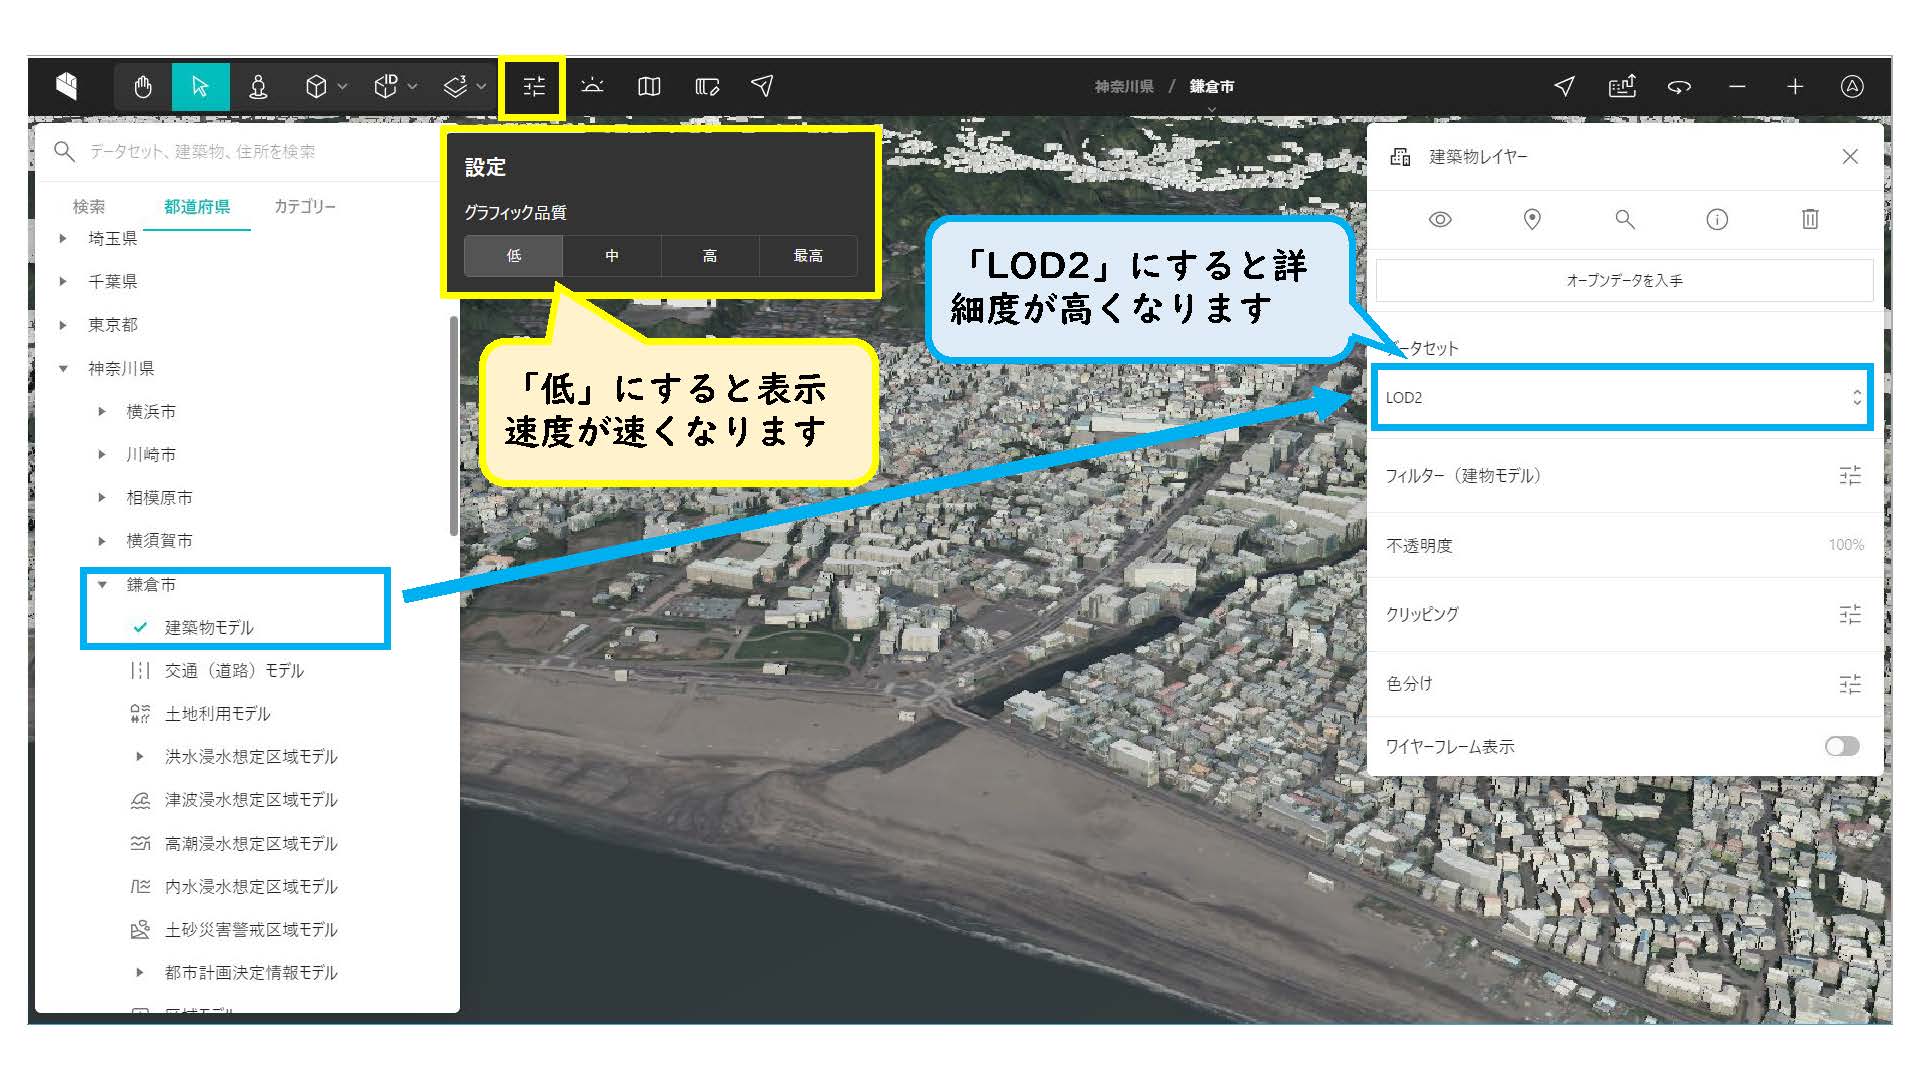This screenshot has width=1920, height=1080.
Task: Click the location arrow icon at top right
Action: (1565, 87)
